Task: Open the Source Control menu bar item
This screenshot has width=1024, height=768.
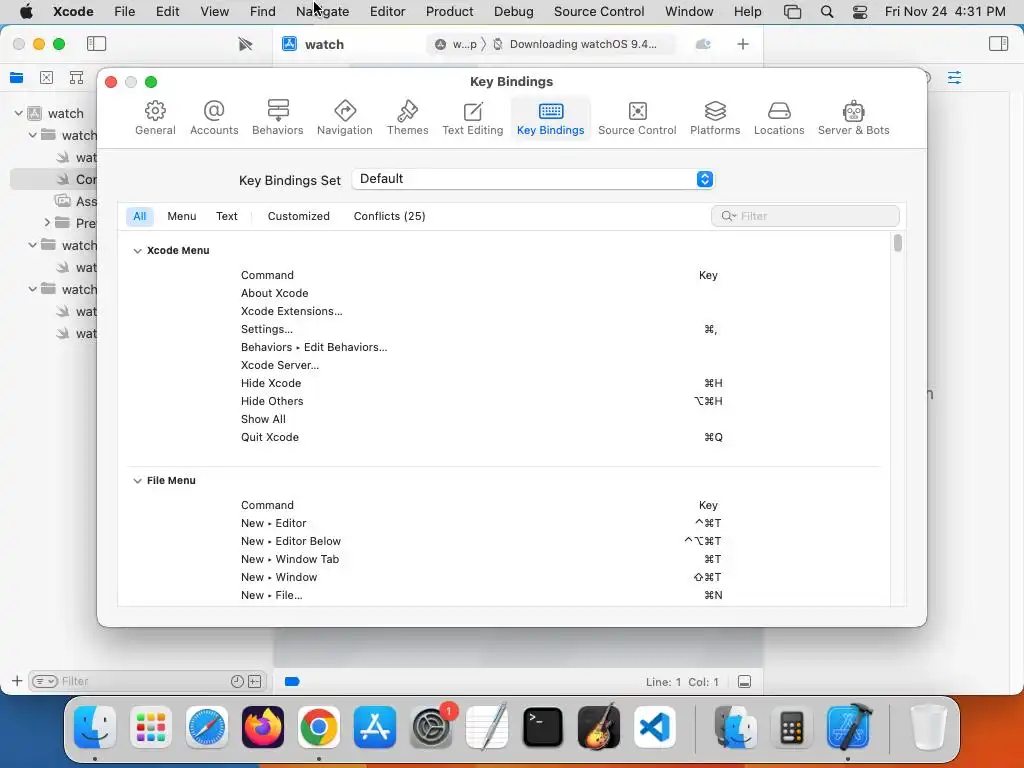Action: [599, 11]
